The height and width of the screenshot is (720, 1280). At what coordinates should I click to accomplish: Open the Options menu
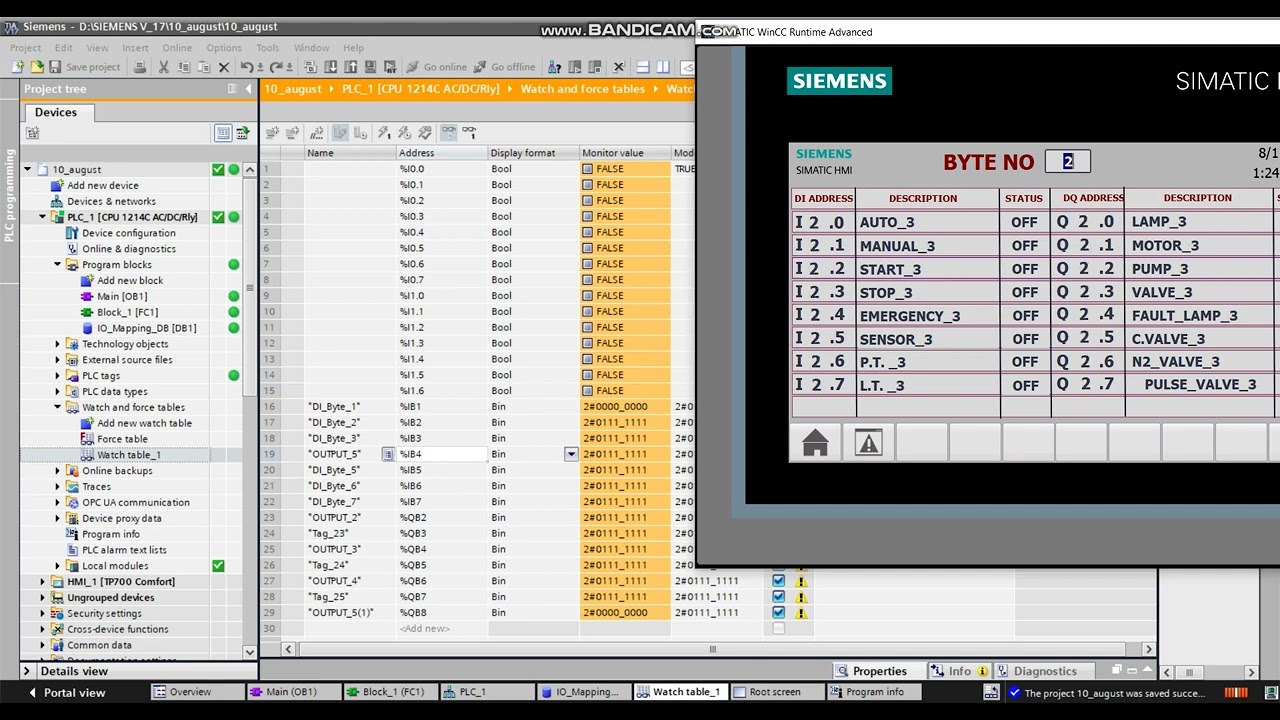(x=224, y=47)
